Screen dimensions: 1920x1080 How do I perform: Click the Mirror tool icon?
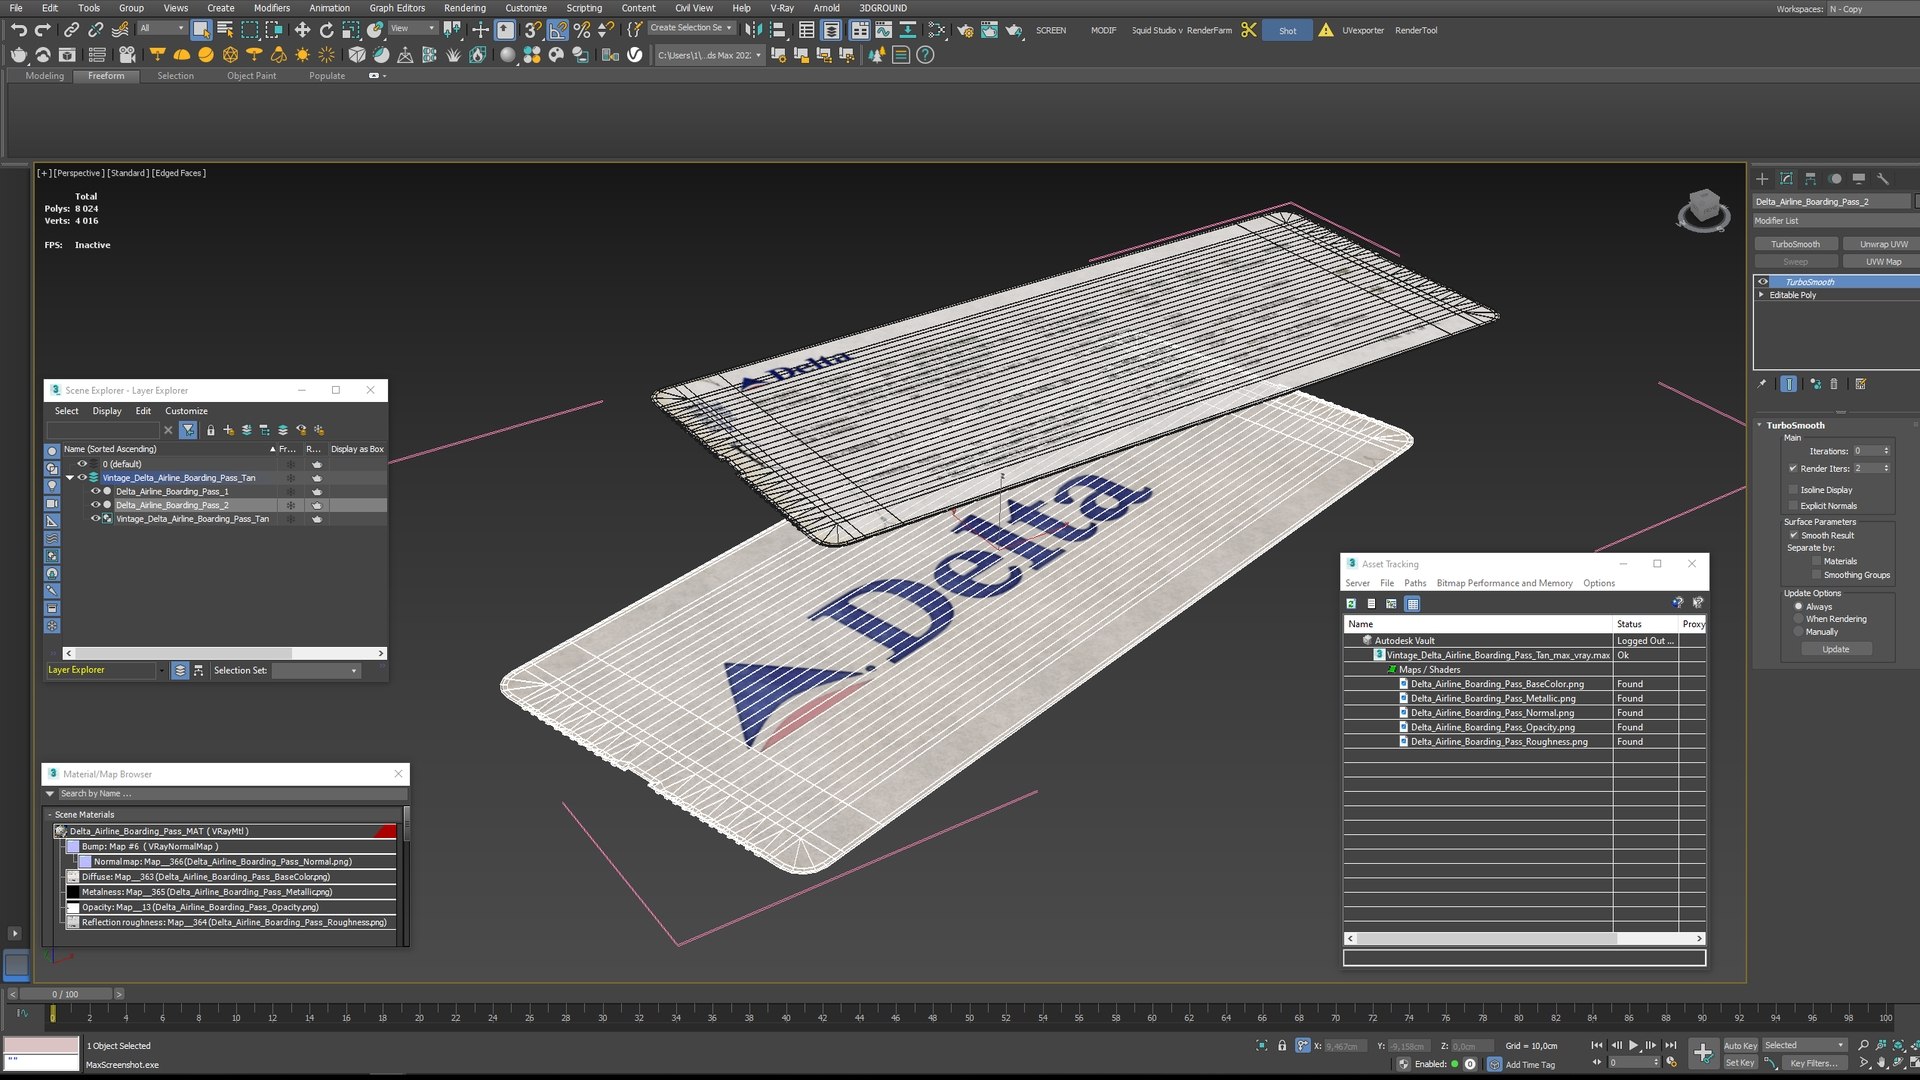click(x=754, y=30)
